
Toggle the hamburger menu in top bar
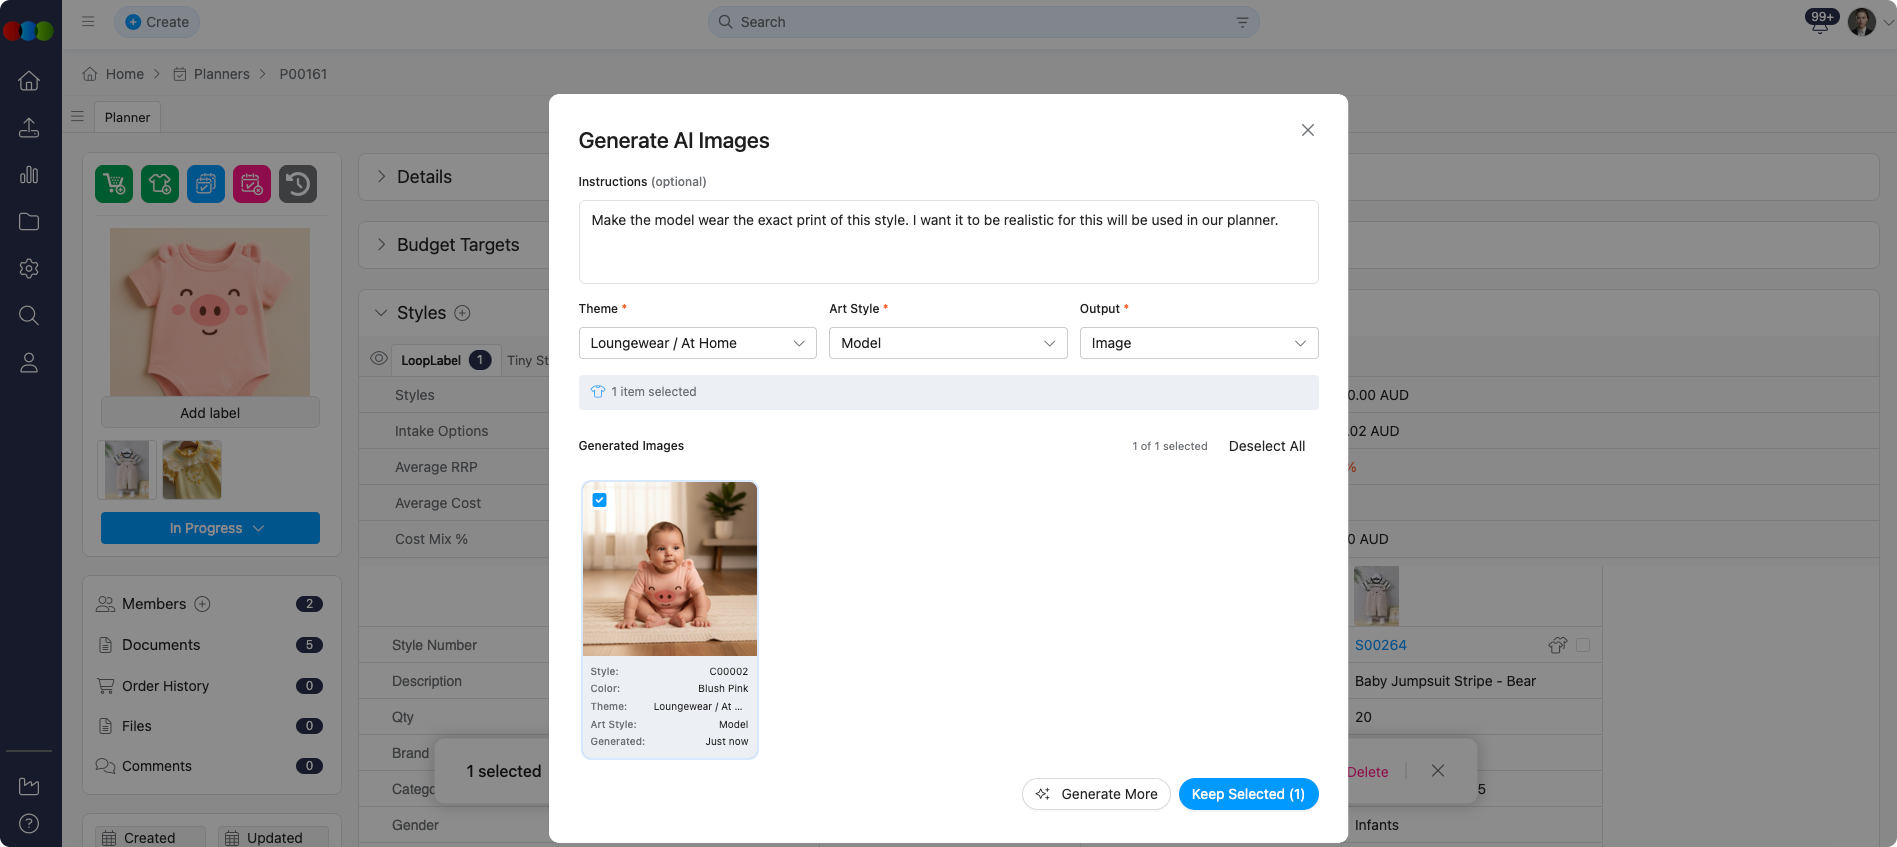pyautogui.click(x=88, y=21)
